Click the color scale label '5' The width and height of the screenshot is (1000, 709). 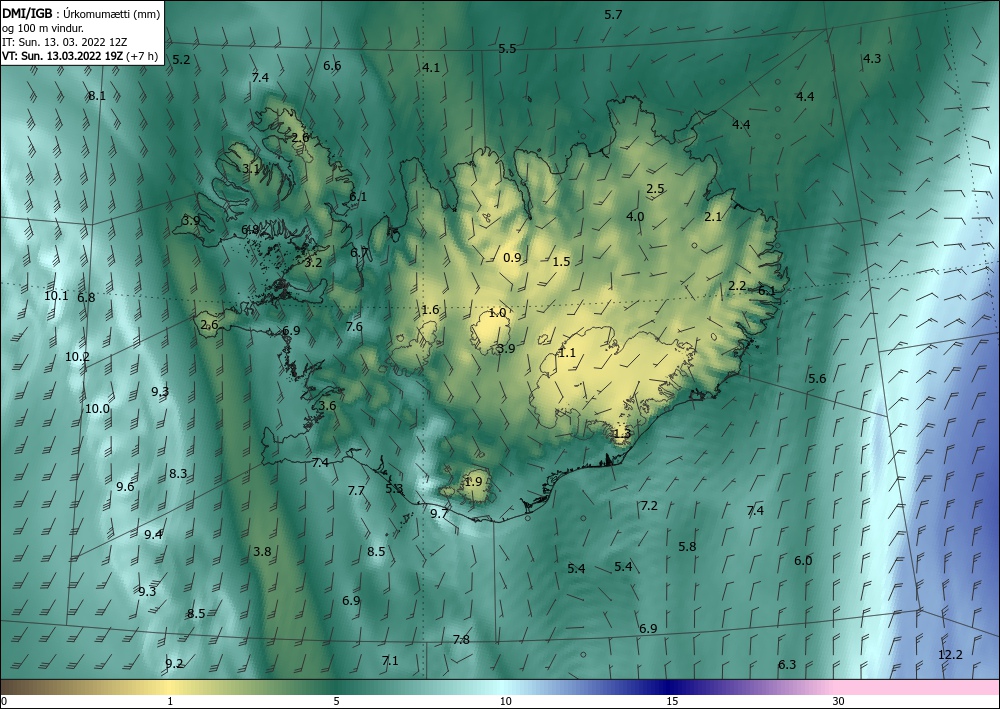click(336, 702)
